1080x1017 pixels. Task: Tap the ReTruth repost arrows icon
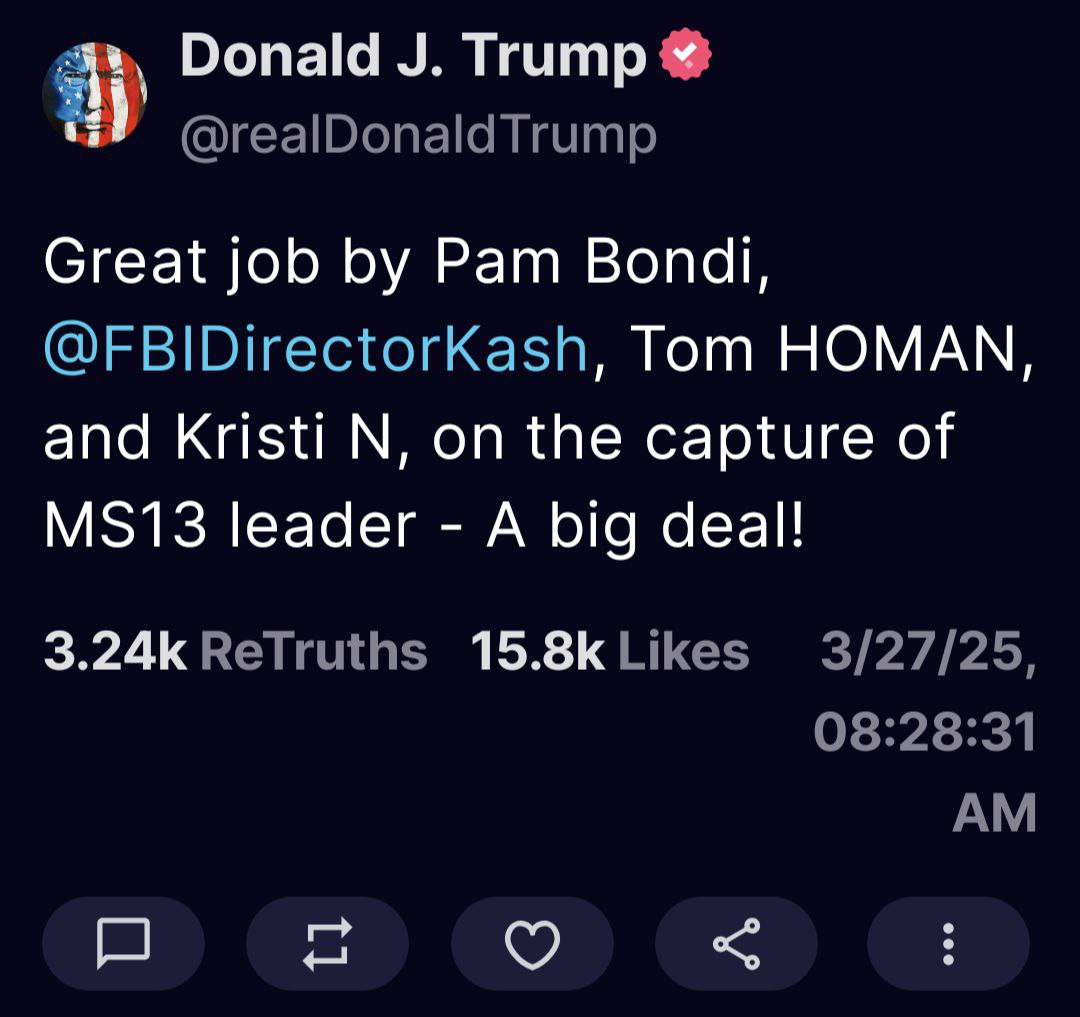pyautogui.click(x=327, y=943)
